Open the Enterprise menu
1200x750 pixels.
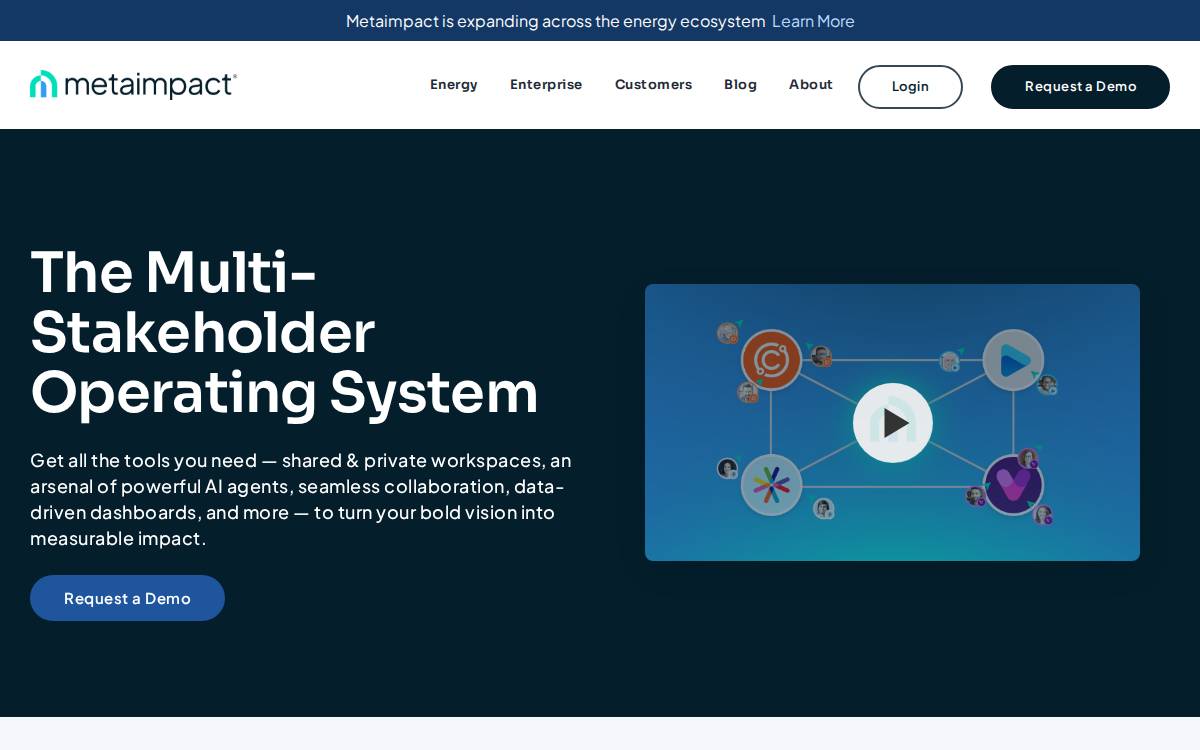(x=546, y=85)
